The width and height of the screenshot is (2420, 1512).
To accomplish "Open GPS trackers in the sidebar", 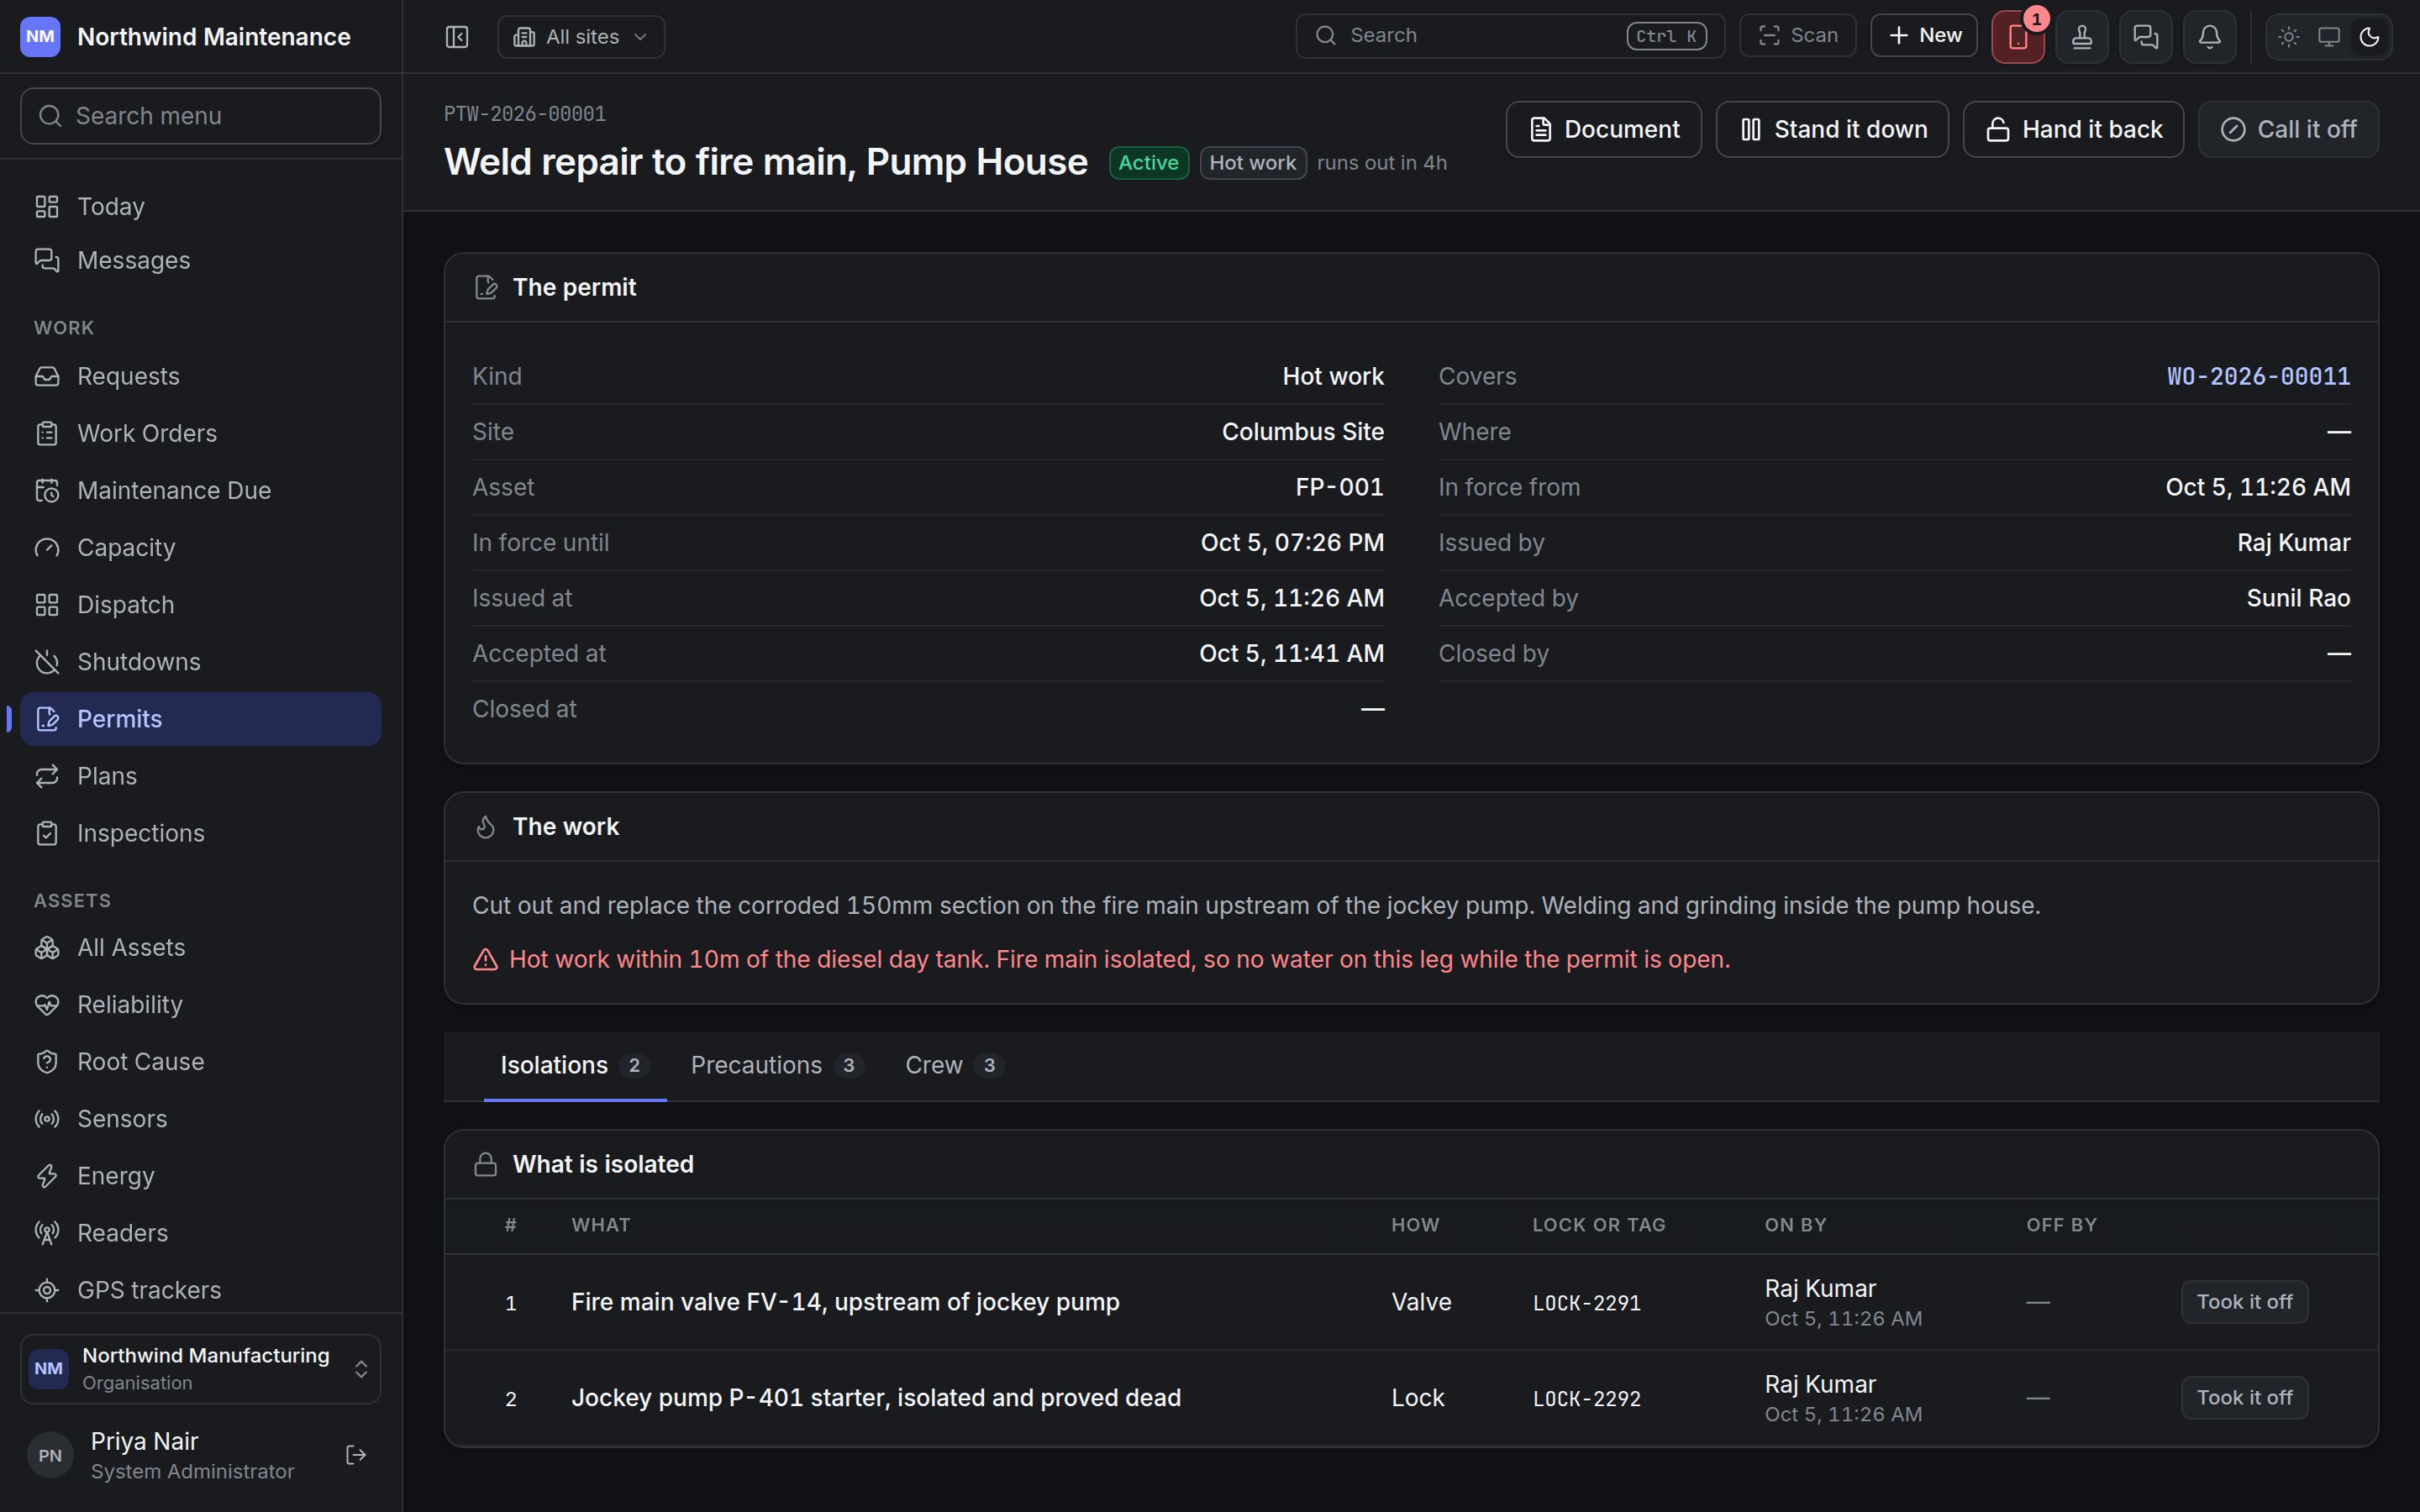I will pyautogui.click(x=200, y=1290).
